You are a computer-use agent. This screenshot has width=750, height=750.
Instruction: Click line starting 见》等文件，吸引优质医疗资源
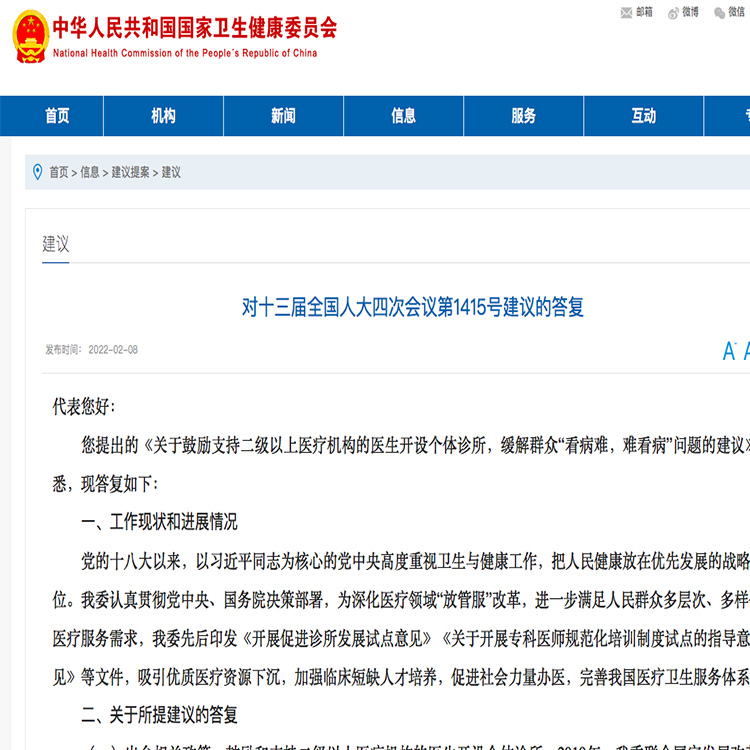coord(401,677)
